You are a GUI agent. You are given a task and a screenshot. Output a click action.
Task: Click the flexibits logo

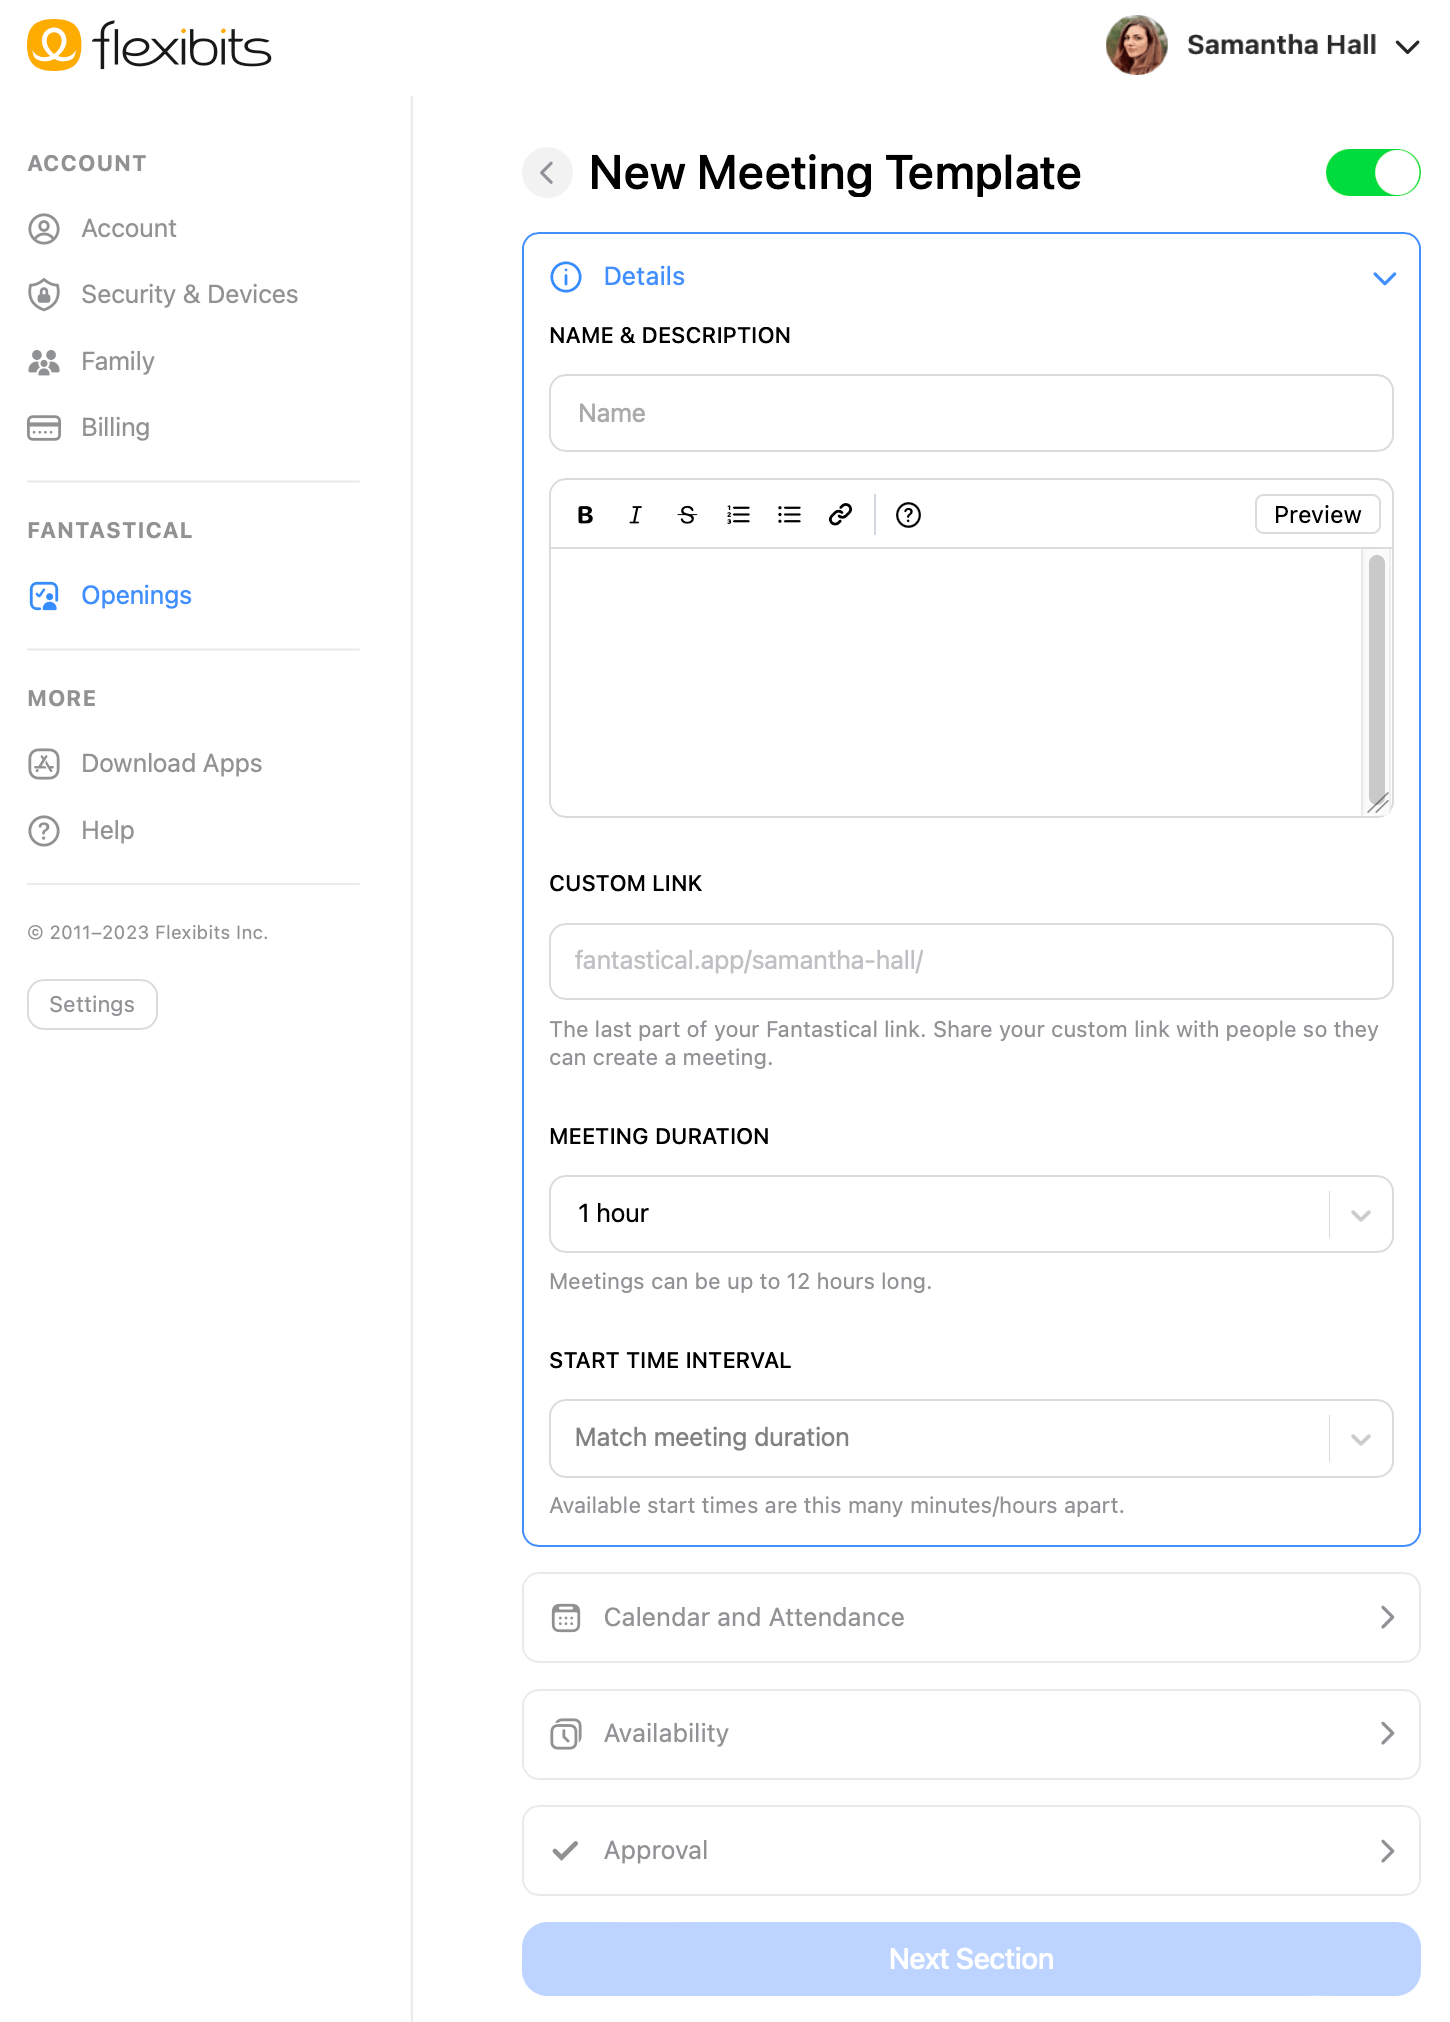149,46
